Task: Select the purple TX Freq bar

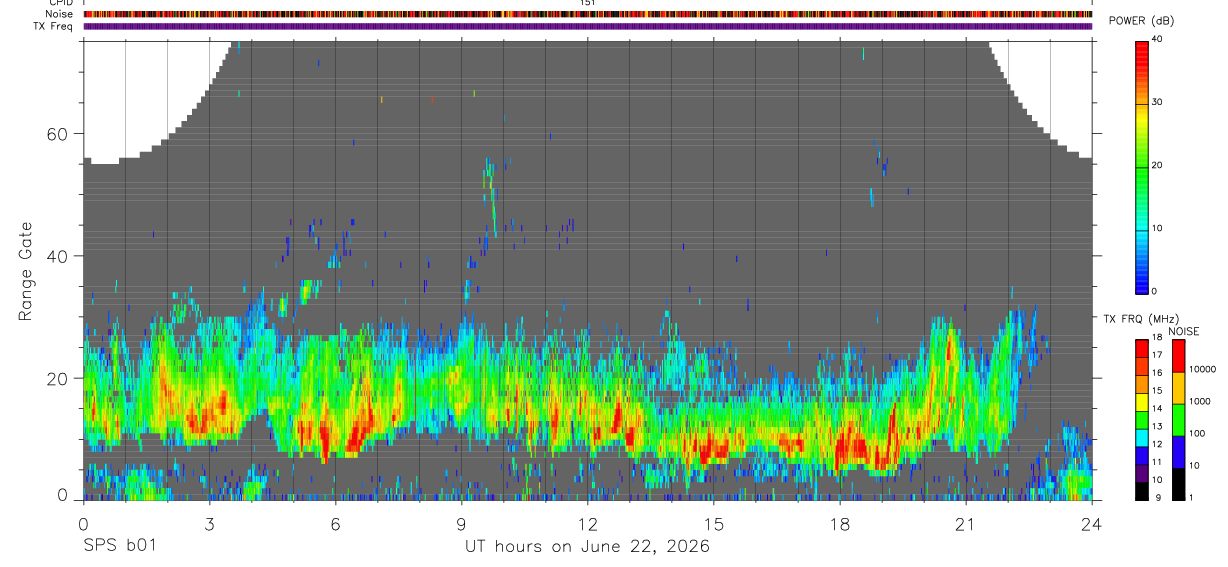Action: (x=587, y=26)
